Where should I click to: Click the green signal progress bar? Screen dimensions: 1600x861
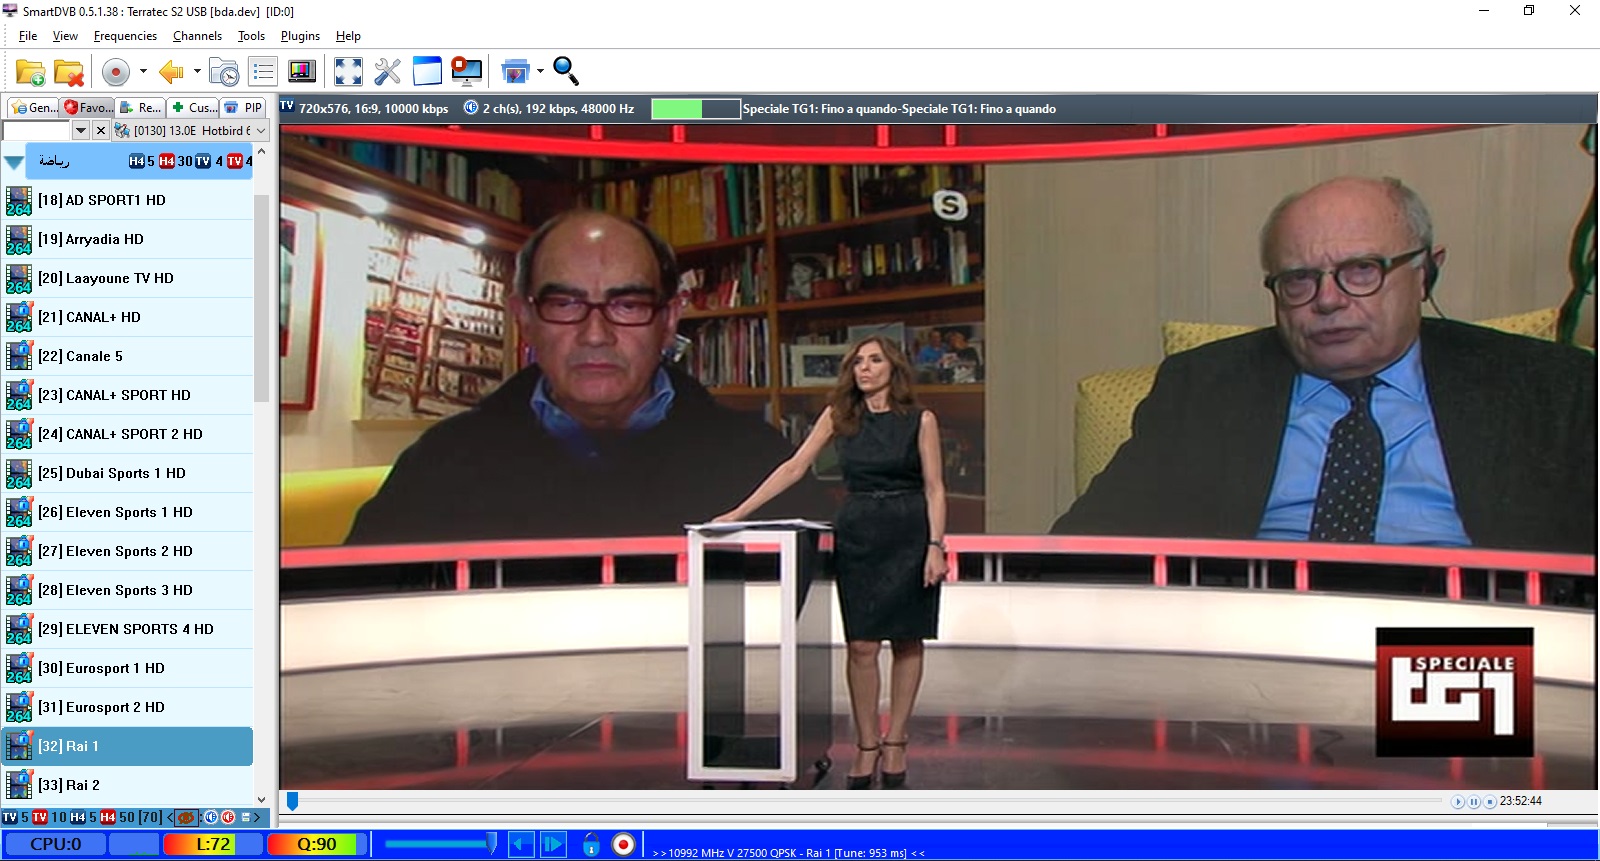[x=695, y=109]
